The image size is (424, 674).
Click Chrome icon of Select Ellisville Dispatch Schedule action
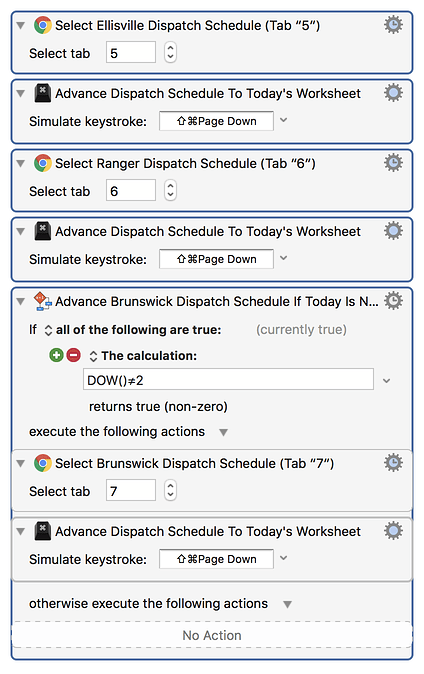[43, 25]
